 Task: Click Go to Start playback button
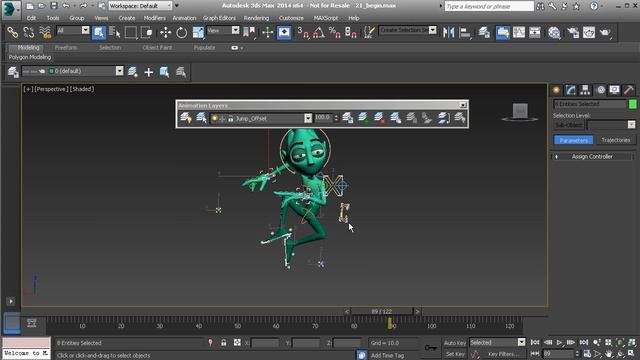(x=535, y=342)
